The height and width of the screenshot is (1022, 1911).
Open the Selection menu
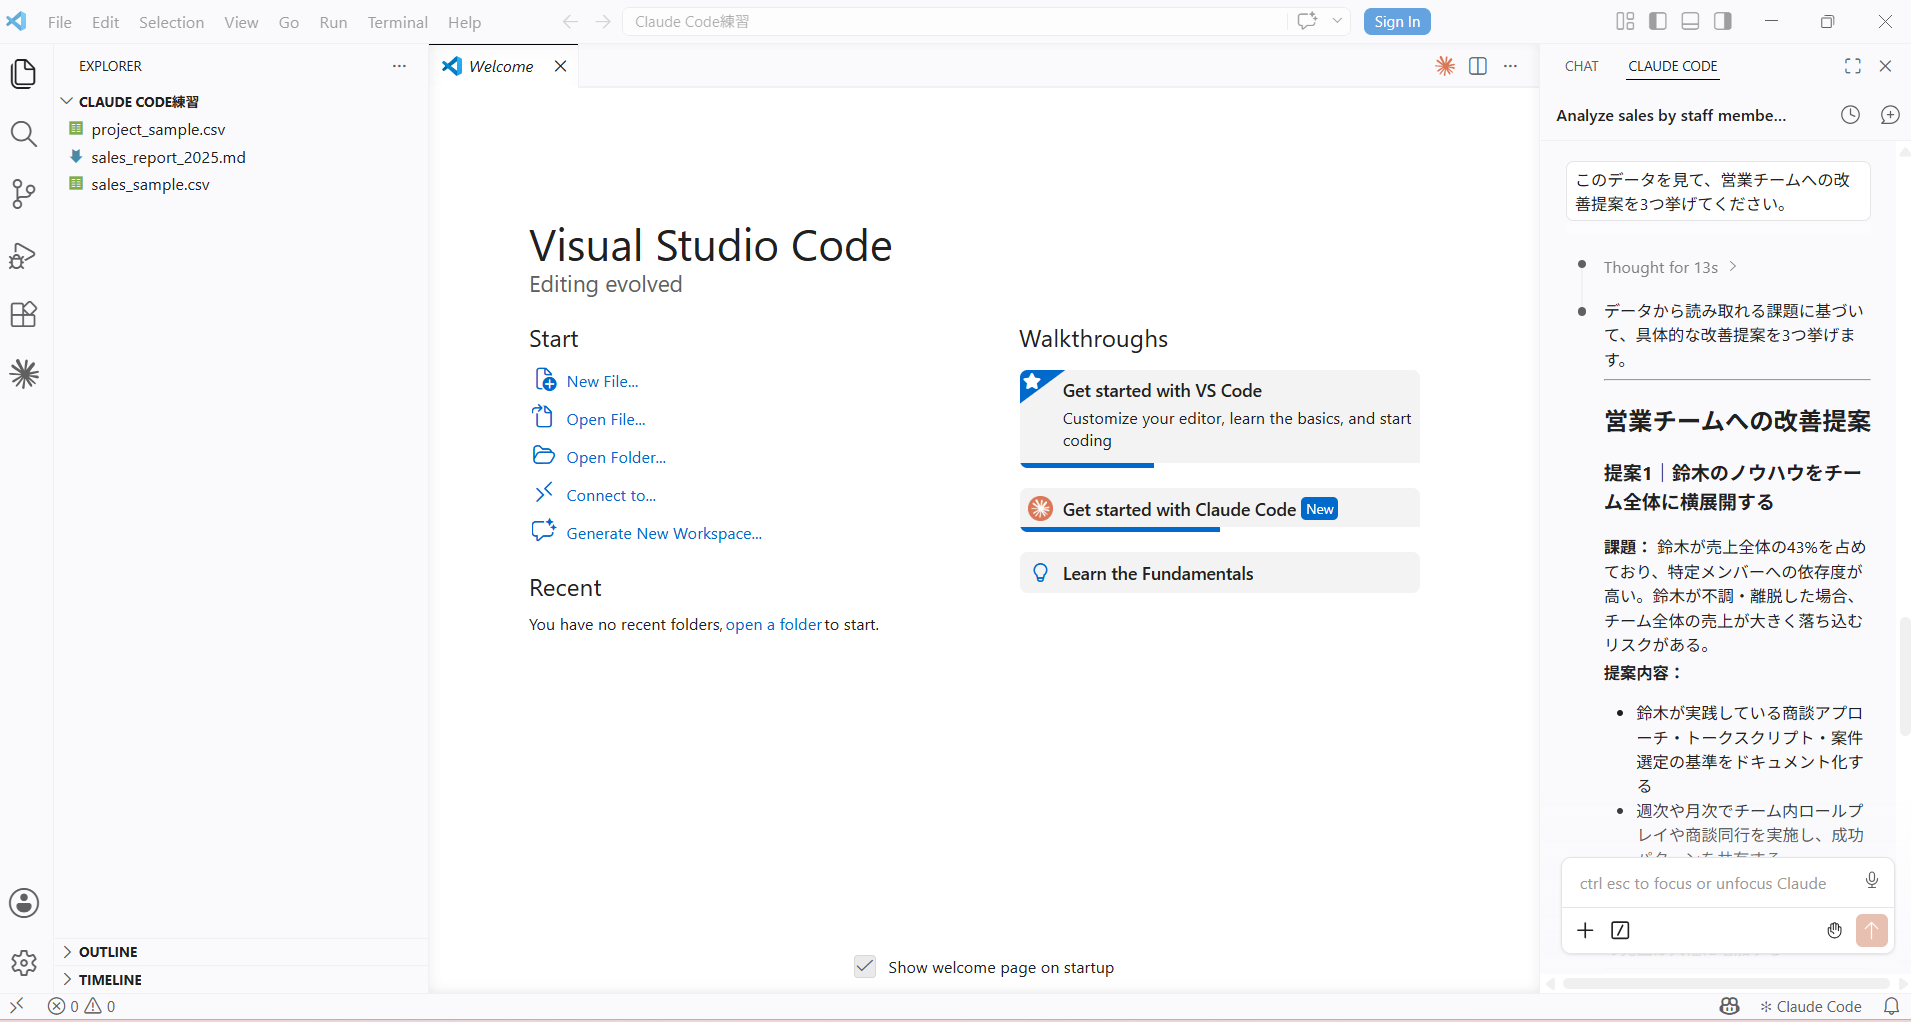coord(171,22)
